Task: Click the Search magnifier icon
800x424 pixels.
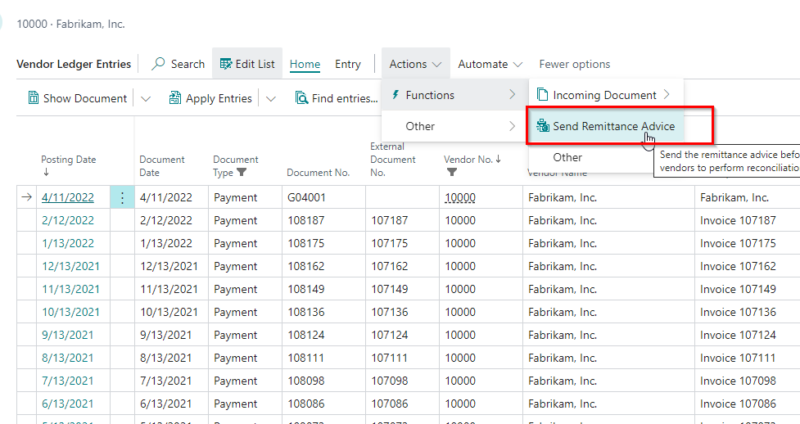Action: coord(159,64)
